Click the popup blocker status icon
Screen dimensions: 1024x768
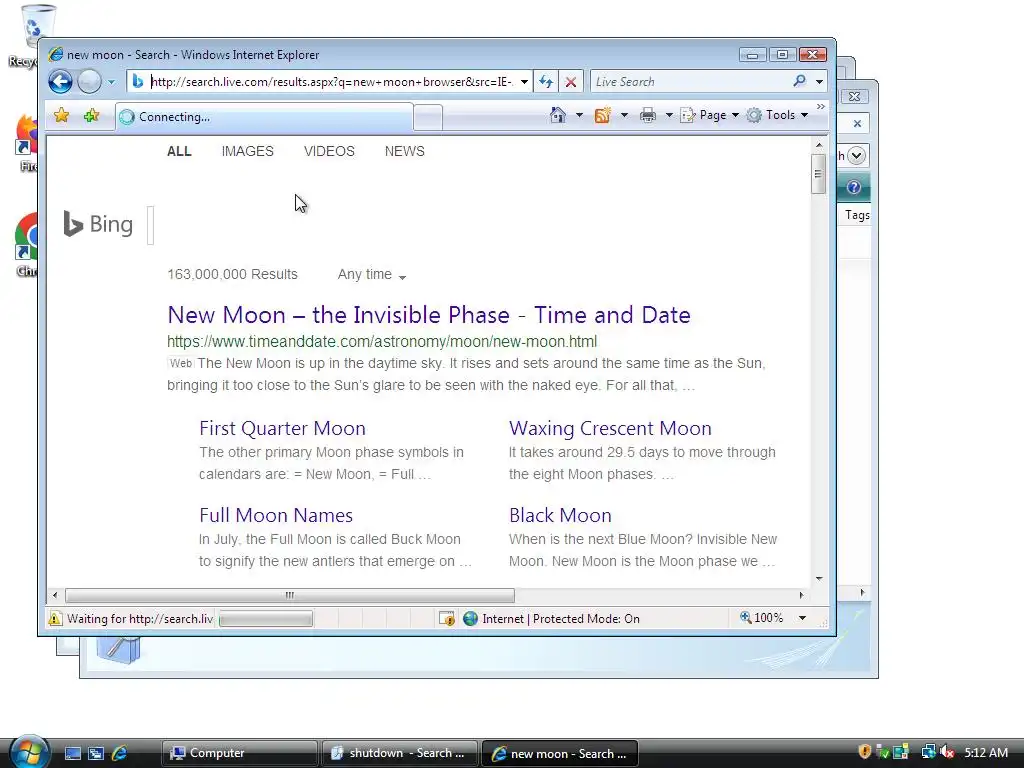[447, 618]
